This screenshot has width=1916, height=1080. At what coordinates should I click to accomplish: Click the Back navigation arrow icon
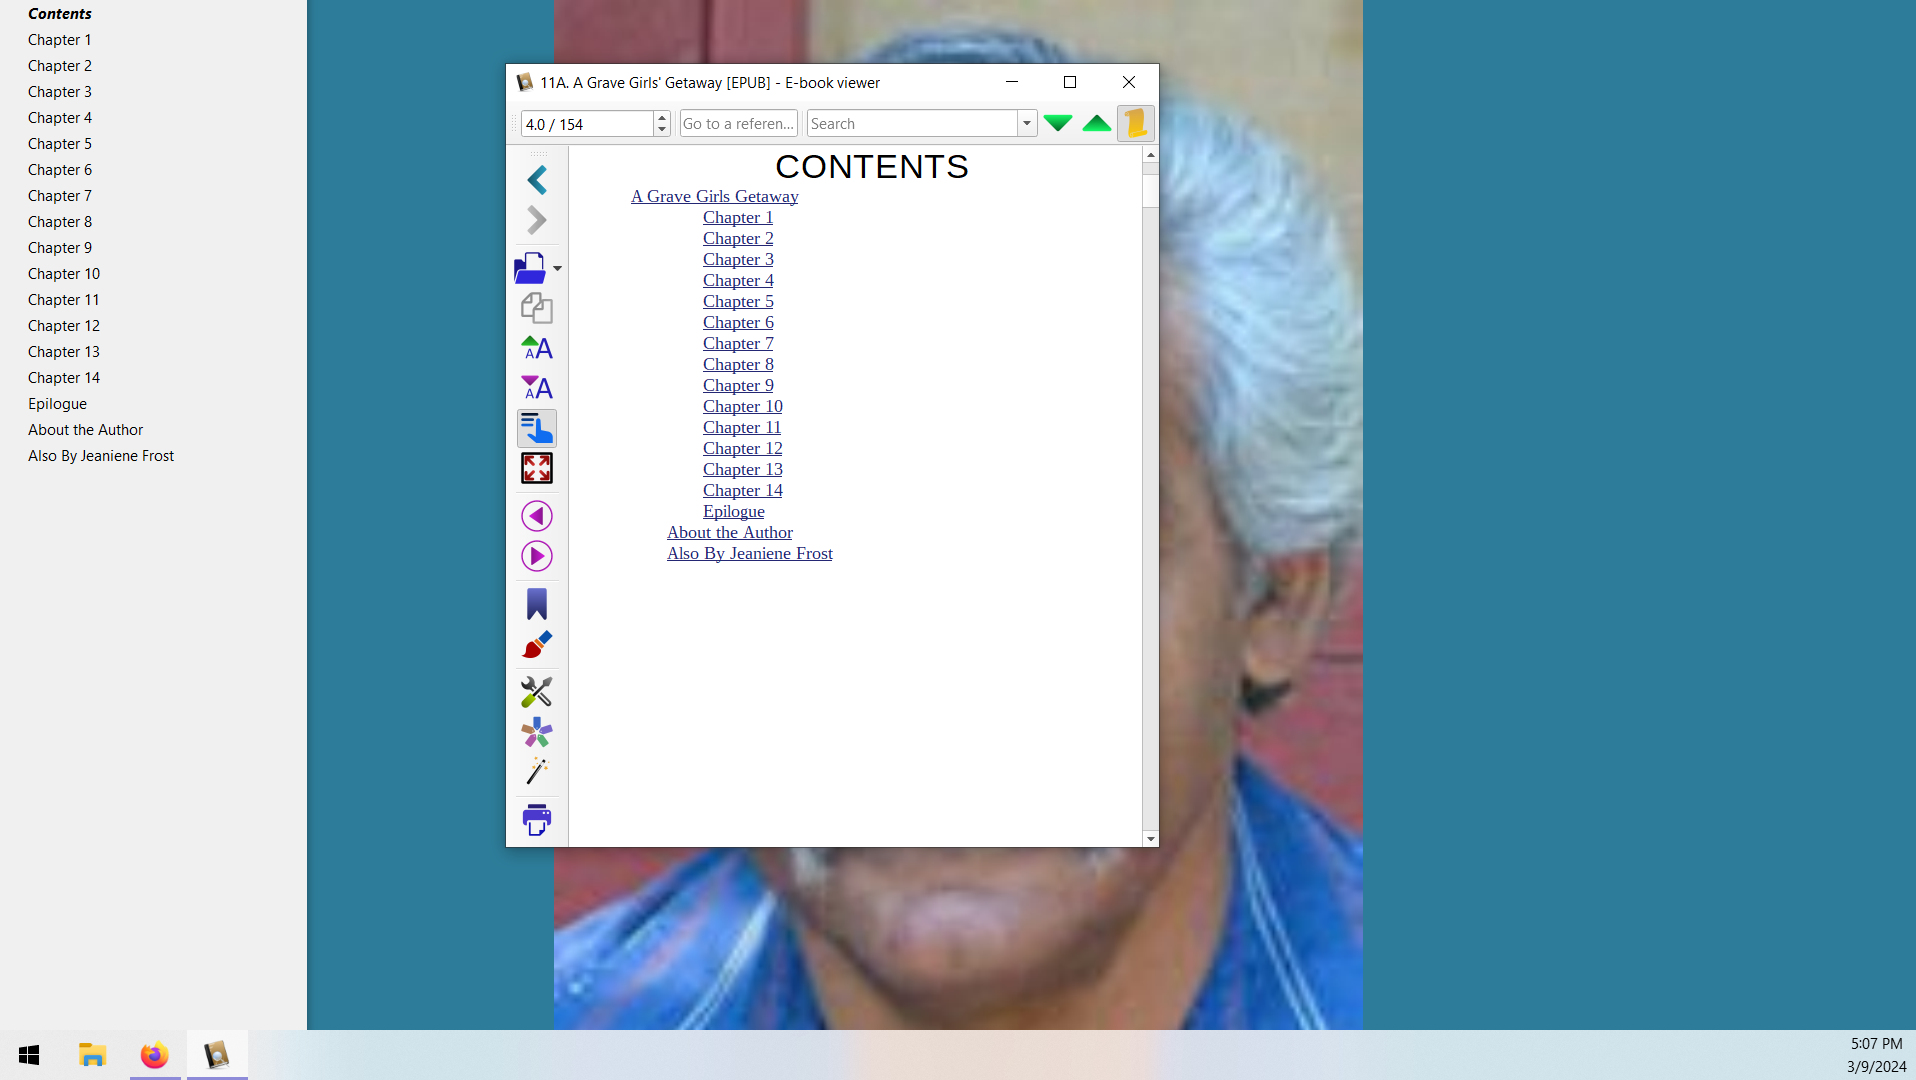pos(537,180)
